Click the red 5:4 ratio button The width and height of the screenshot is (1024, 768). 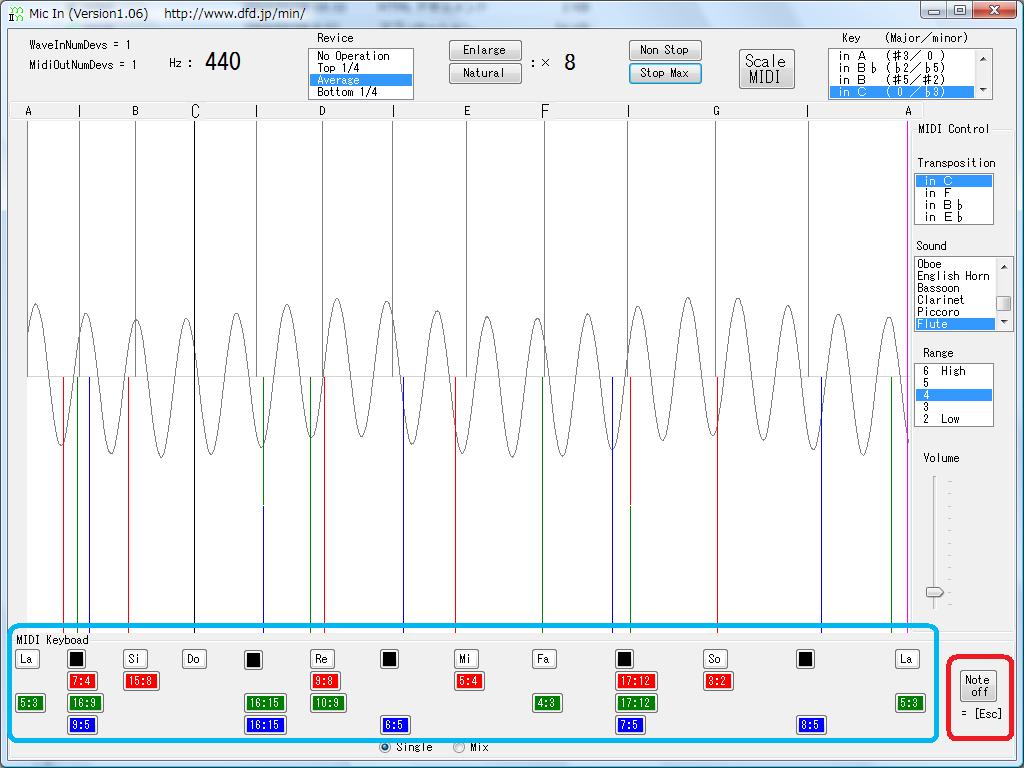click(470, 681)
